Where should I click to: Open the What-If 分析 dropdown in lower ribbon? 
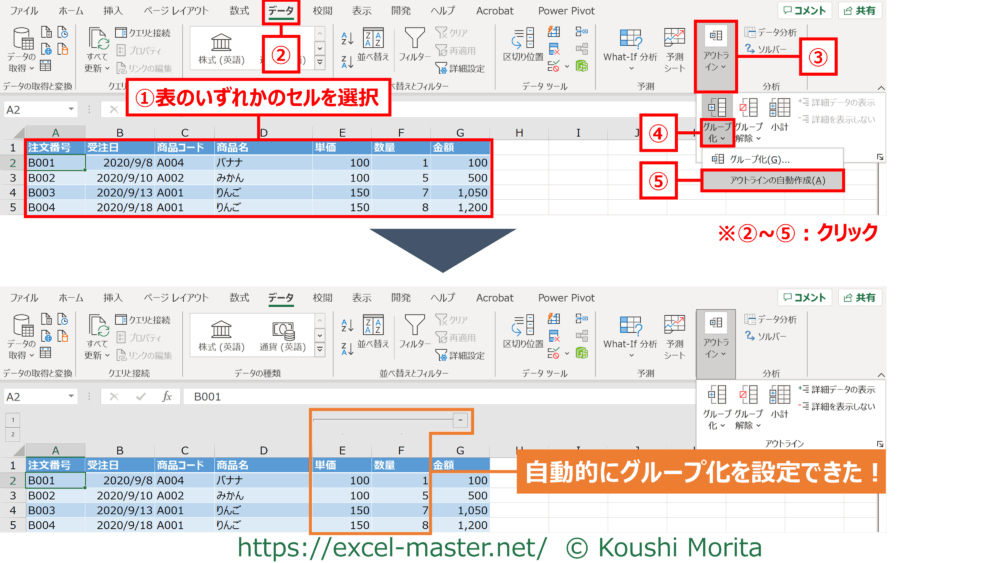(x=629, y=334)
